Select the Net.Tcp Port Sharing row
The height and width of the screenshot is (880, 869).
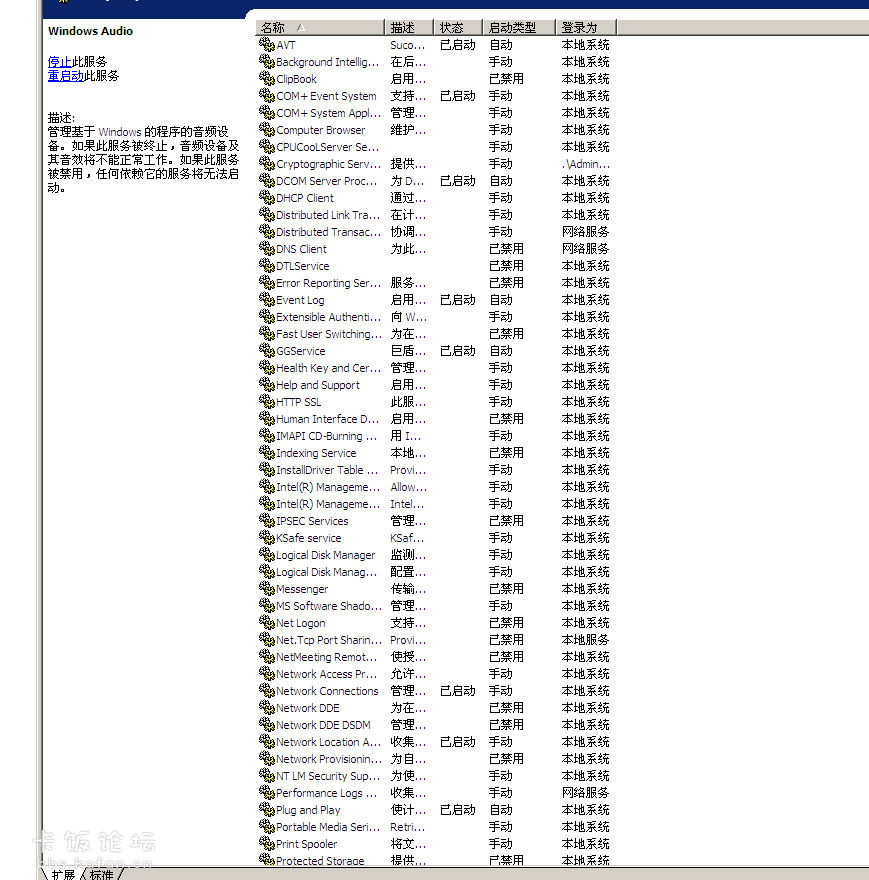(434, 640)
